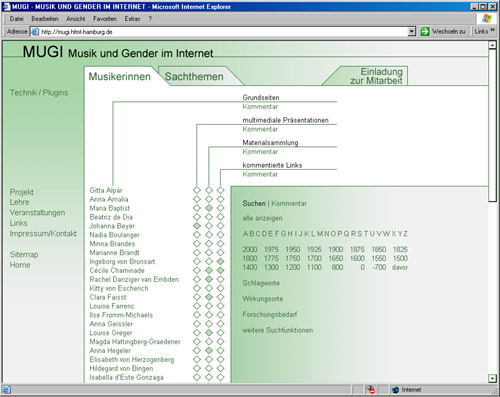This screenshot has height=397, width=500.
Task: Click the Materialsammlung diamond for Maria Baptist
Action: [x=209, y=208]
